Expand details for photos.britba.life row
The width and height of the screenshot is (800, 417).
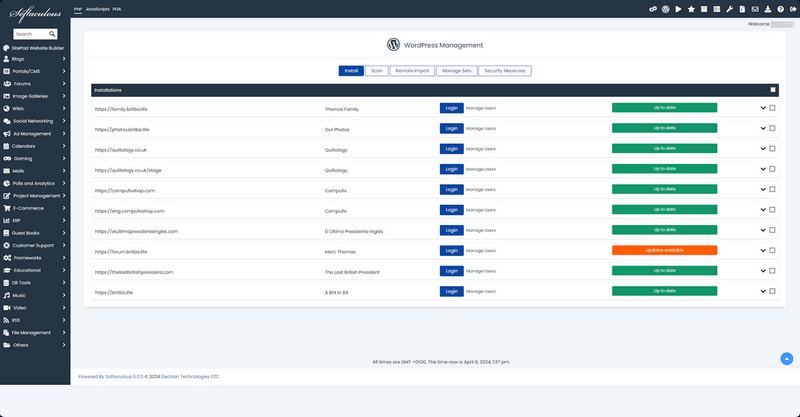tap(763, 129)
